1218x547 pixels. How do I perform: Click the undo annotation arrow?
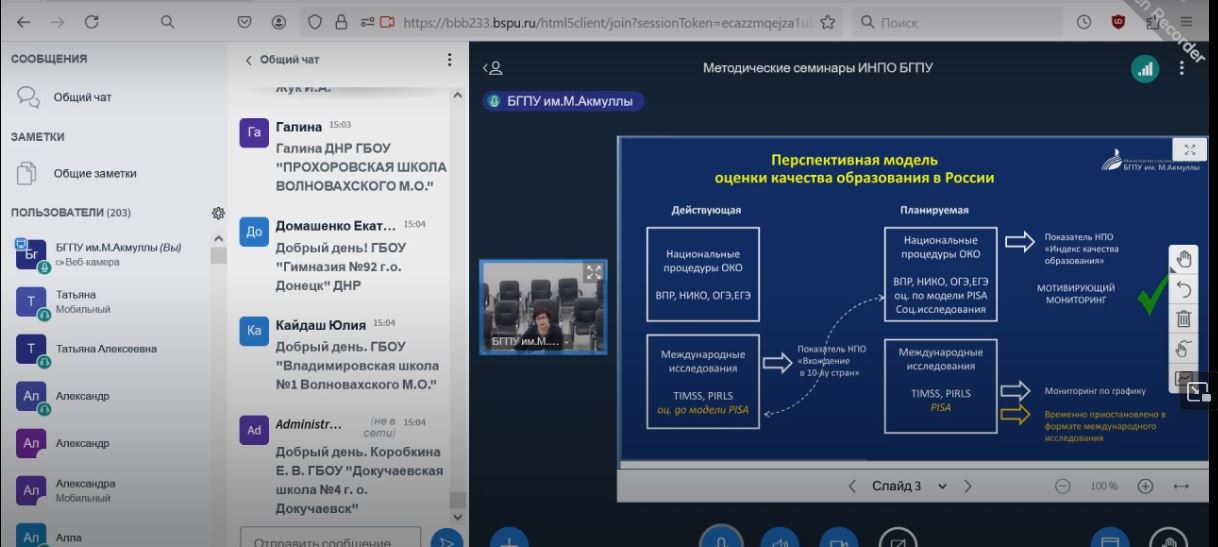tap(1183, 289)
